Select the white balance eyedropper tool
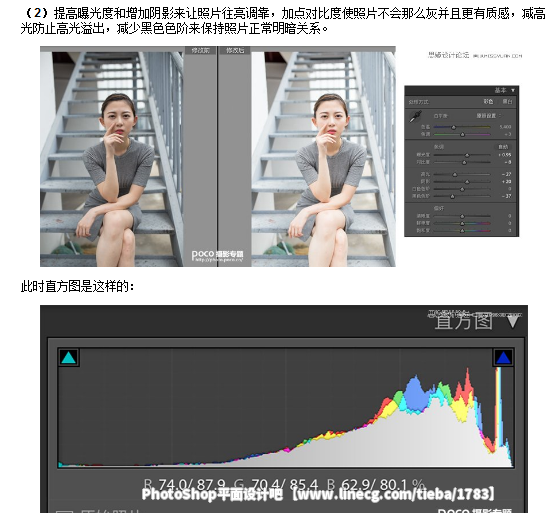Viewport: 550px width, 513px height. [416, 116]
